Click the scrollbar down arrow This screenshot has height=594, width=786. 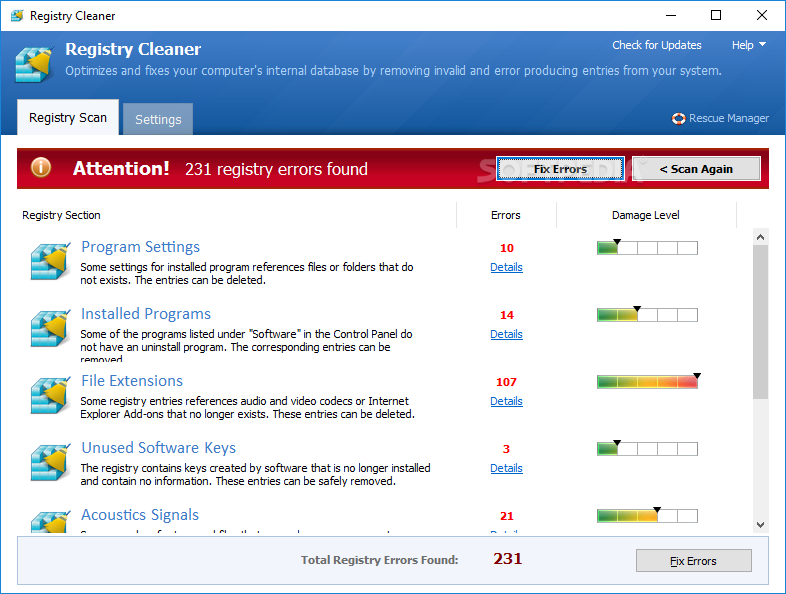click(760, 525)
